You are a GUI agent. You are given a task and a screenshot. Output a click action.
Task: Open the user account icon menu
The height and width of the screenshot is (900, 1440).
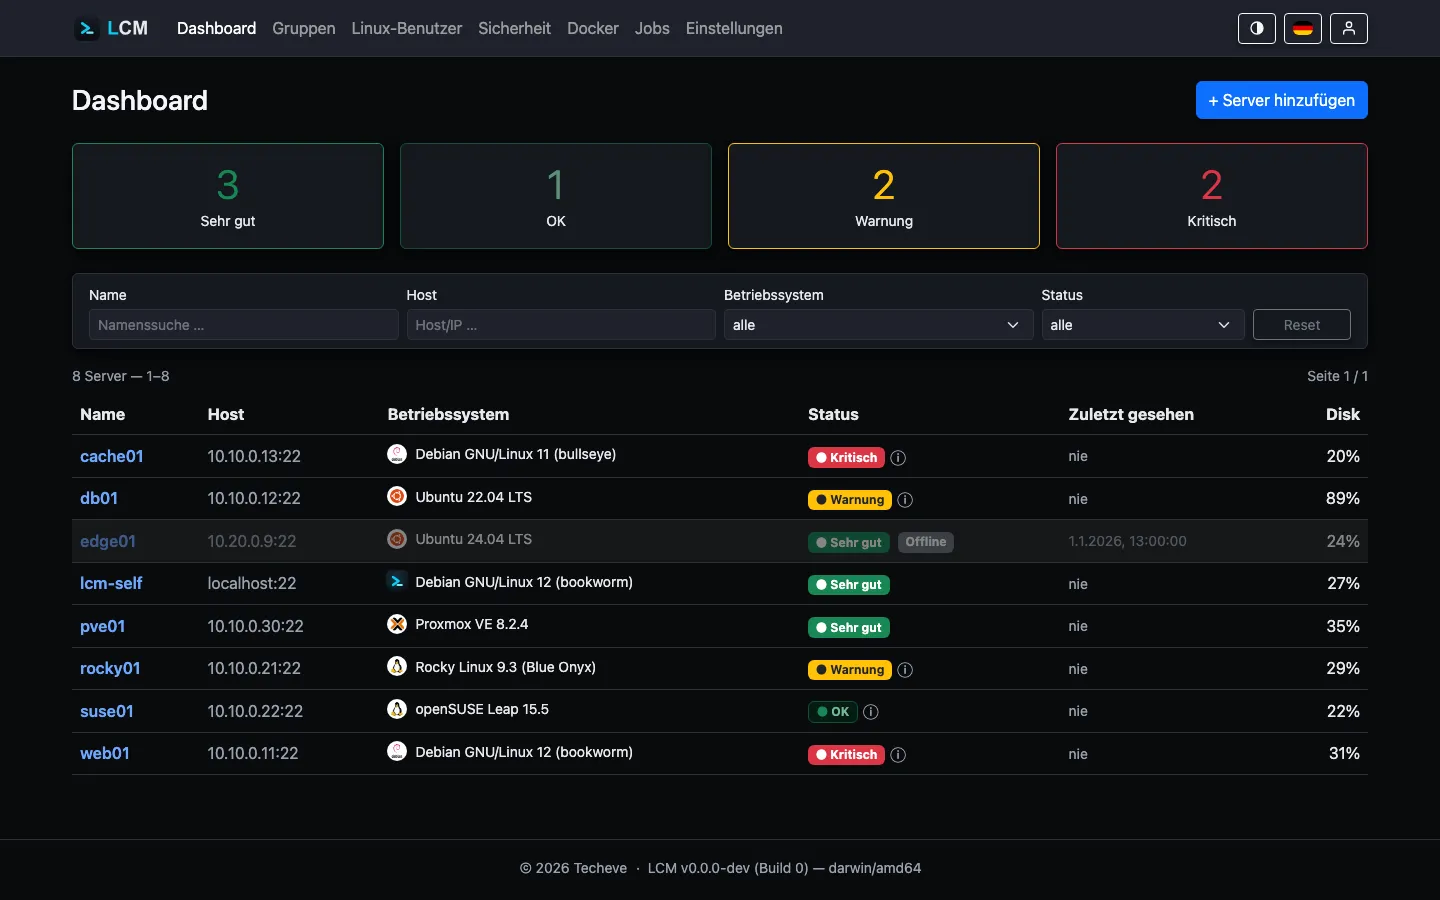tap(1349, 28)
